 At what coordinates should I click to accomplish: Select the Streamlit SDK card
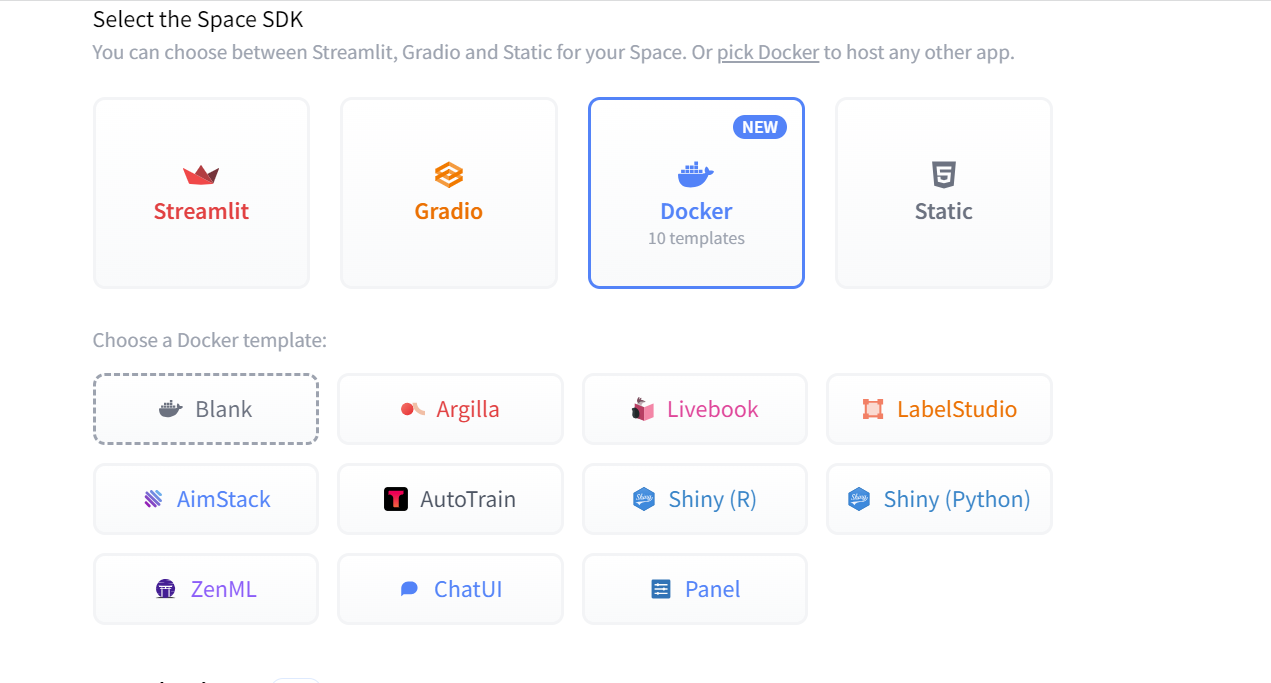pyautogui.click(x=201, y=193)
